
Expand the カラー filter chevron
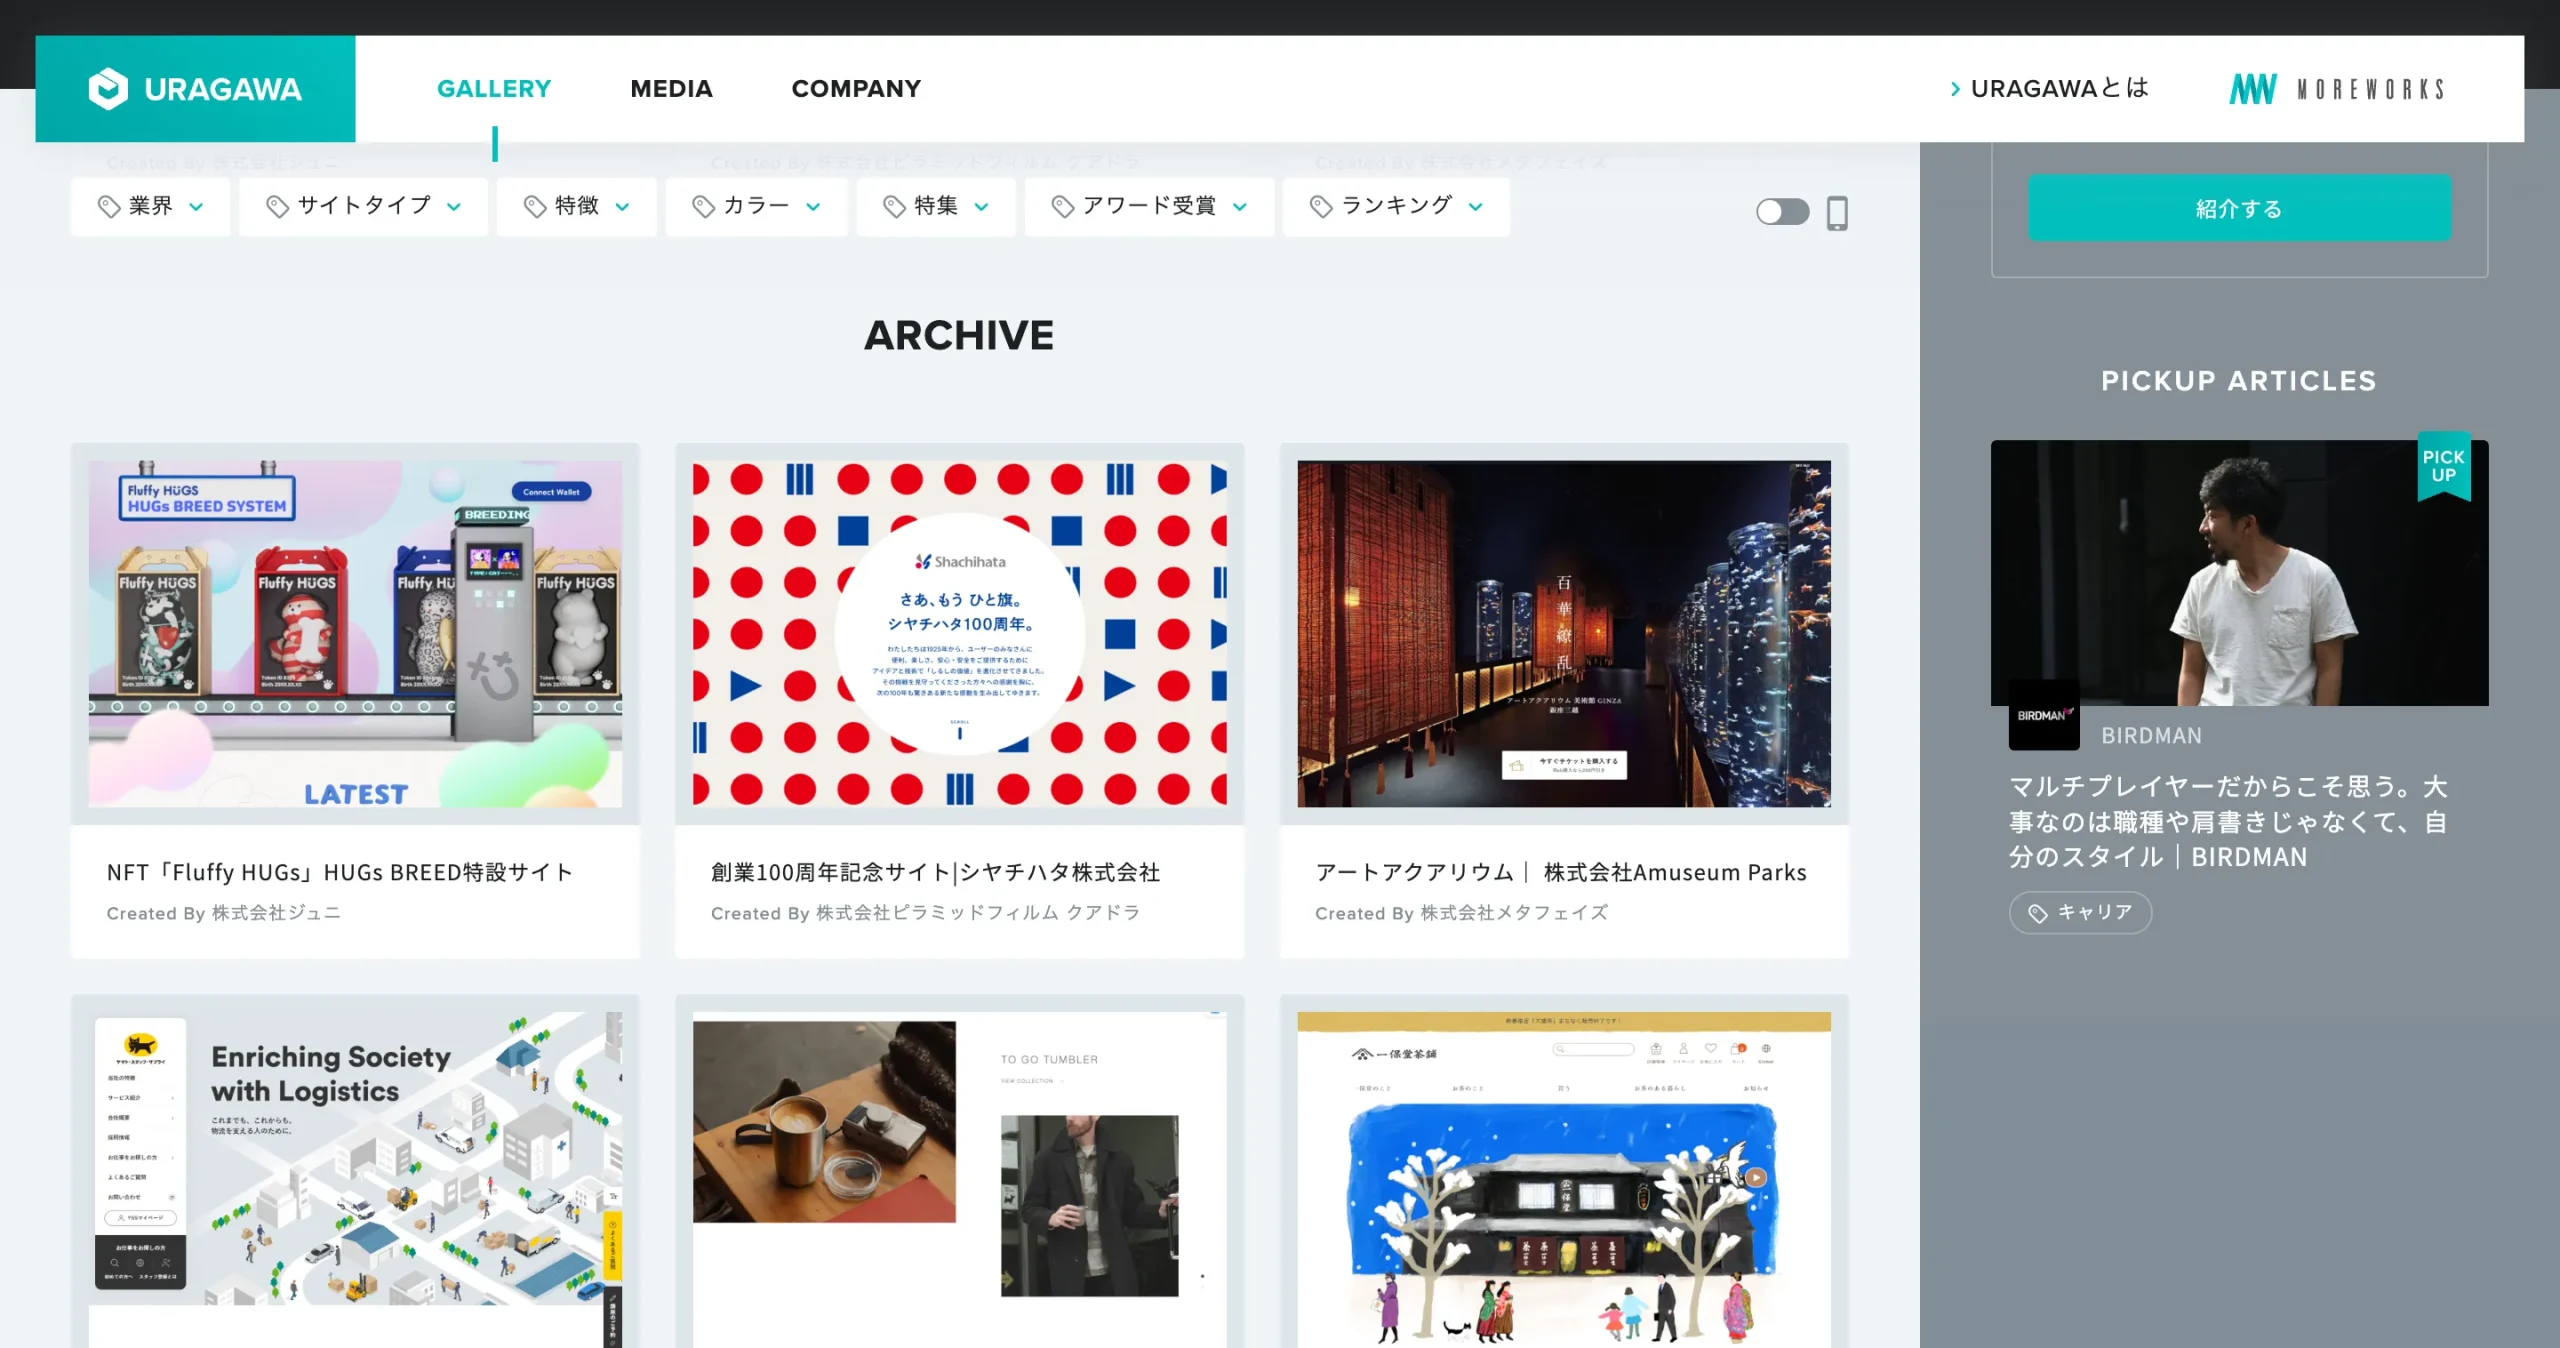pos(813,207)
